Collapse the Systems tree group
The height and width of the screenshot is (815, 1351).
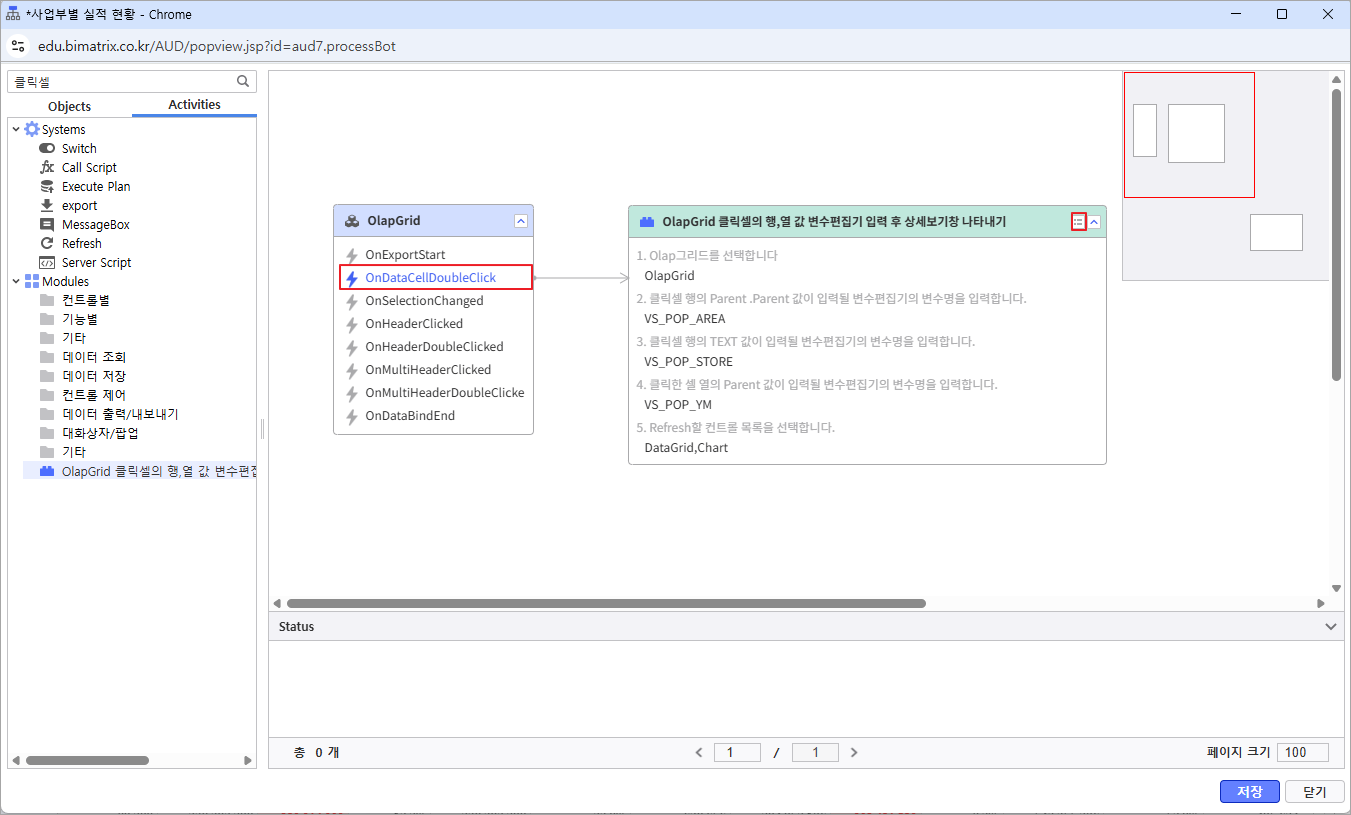[x=15, y=129]
